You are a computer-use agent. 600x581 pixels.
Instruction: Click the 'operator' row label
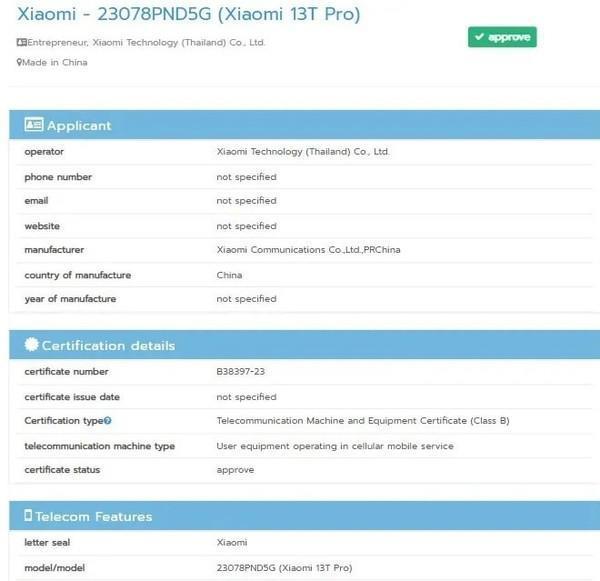pos(44,152)
